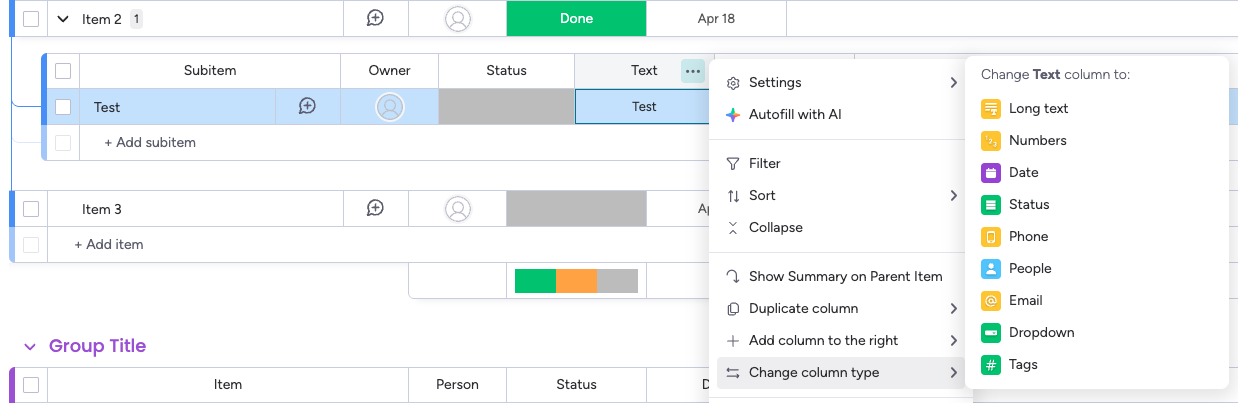Tick the Item 2 row checkbox
1238x403 pixels.
(x=31, y=18)
